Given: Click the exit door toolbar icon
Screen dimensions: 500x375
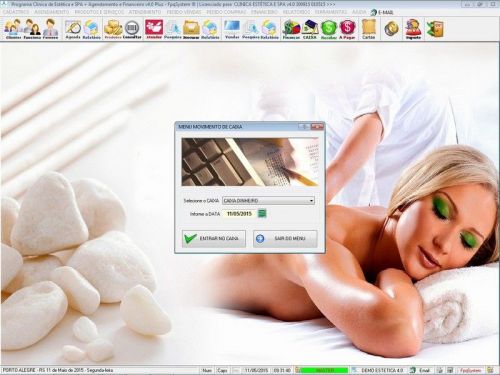Looking at the screenshot, I should pos(435,29).
